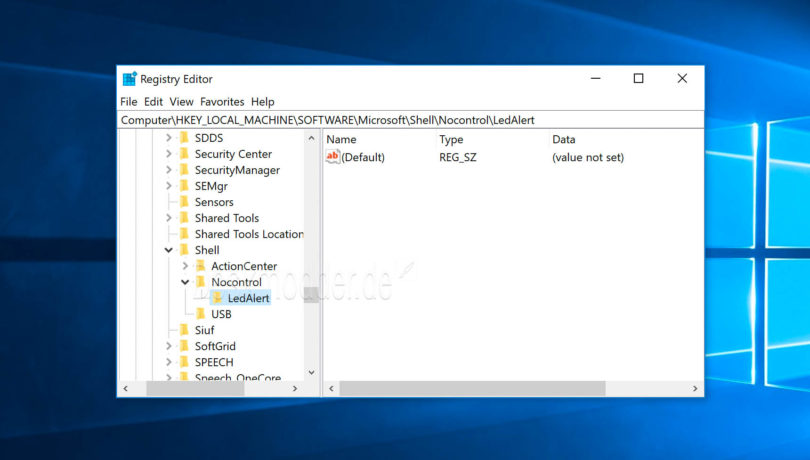Select the Shared Tools folder icon
The image size is (810, 460).
[184, 218]
